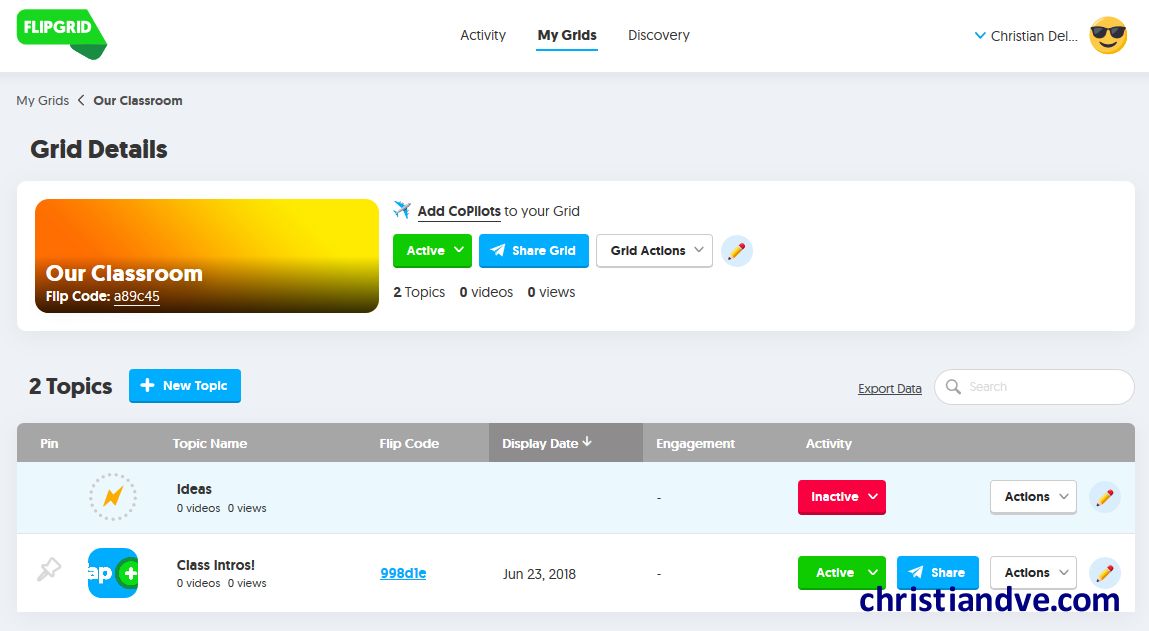
Task: Open the Grid Actions dropdown
Action: [654, 251]
